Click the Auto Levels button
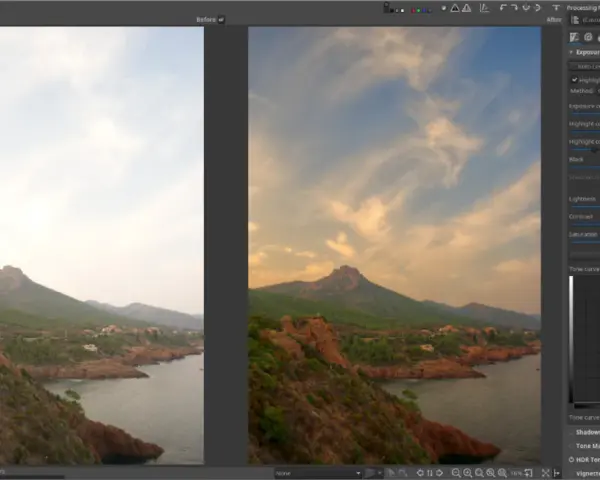This screenshot has height=480, width=600. point(584,67)
